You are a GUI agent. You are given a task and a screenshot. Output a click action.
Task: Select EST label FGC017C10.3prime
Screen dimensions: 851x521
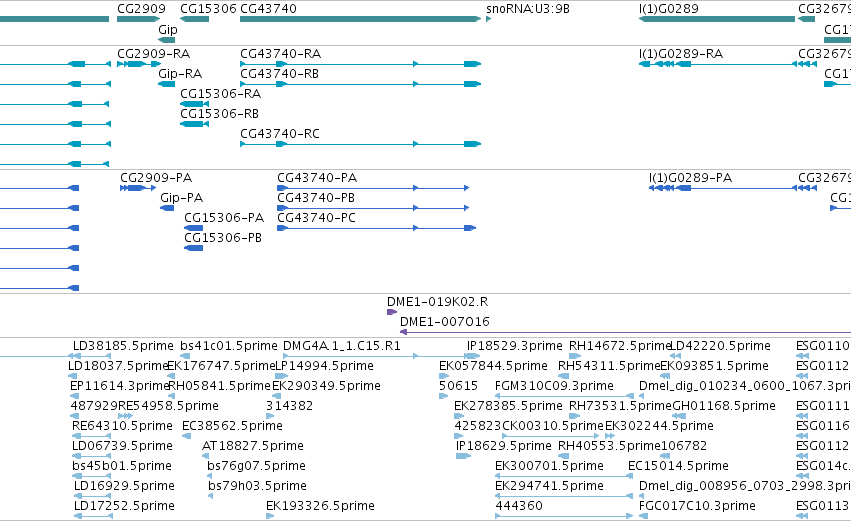click(x=697, y=507)
